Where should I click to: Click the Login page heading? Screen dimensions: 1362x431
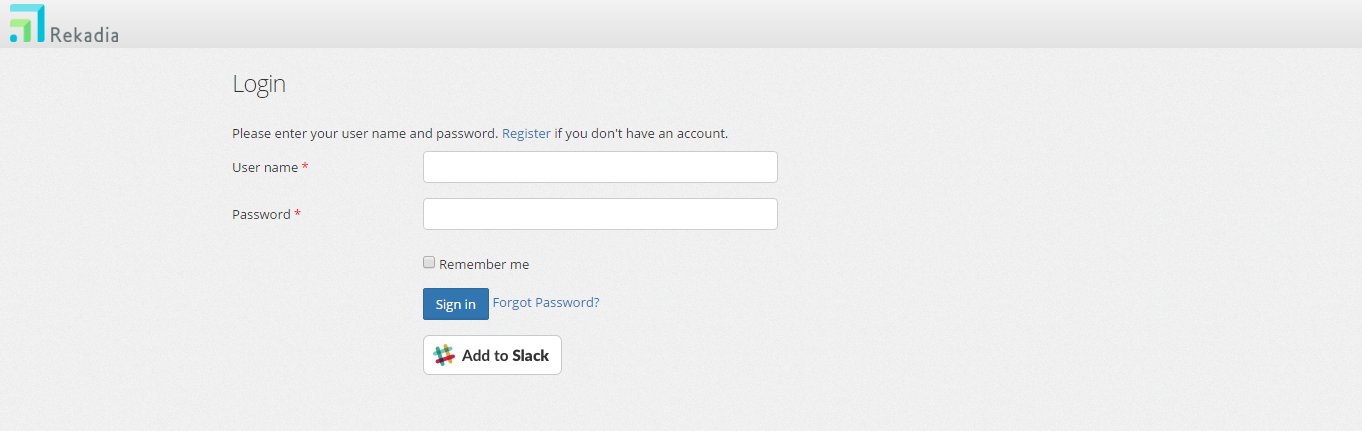coord(259,84)
